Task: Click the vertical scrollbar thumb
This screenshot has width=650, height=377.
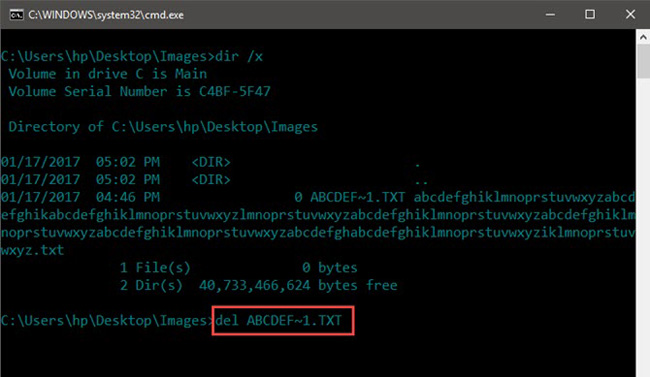Action: [x=643, y=61]
